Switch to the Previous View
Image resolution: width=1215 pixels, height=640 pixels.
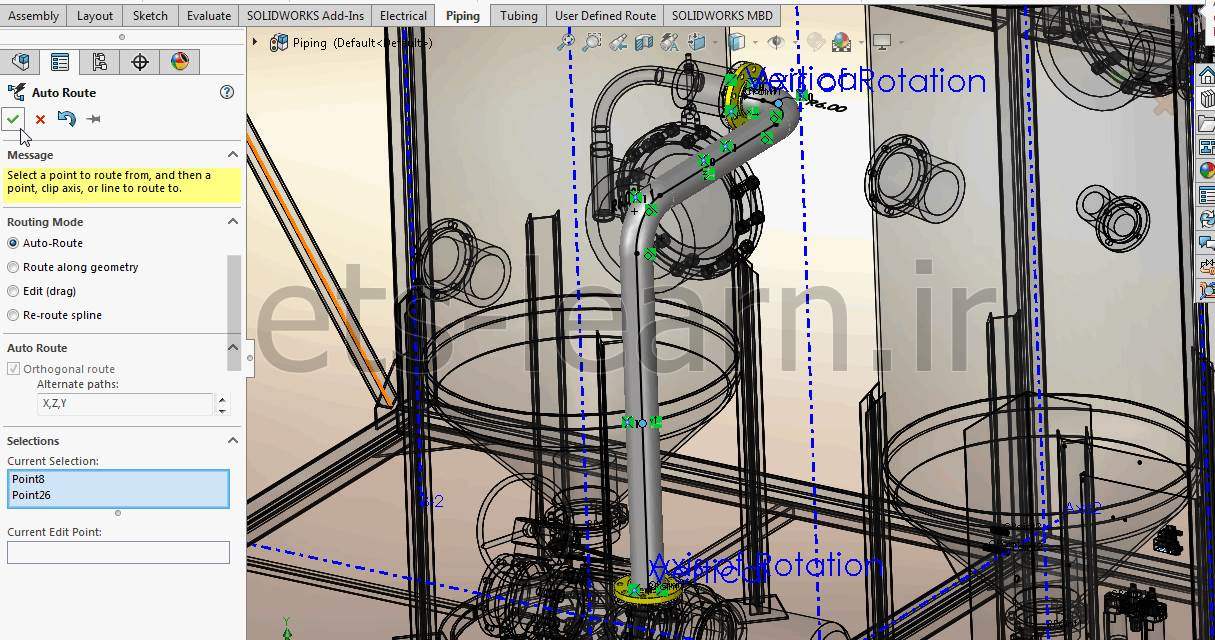click(618, 42)
